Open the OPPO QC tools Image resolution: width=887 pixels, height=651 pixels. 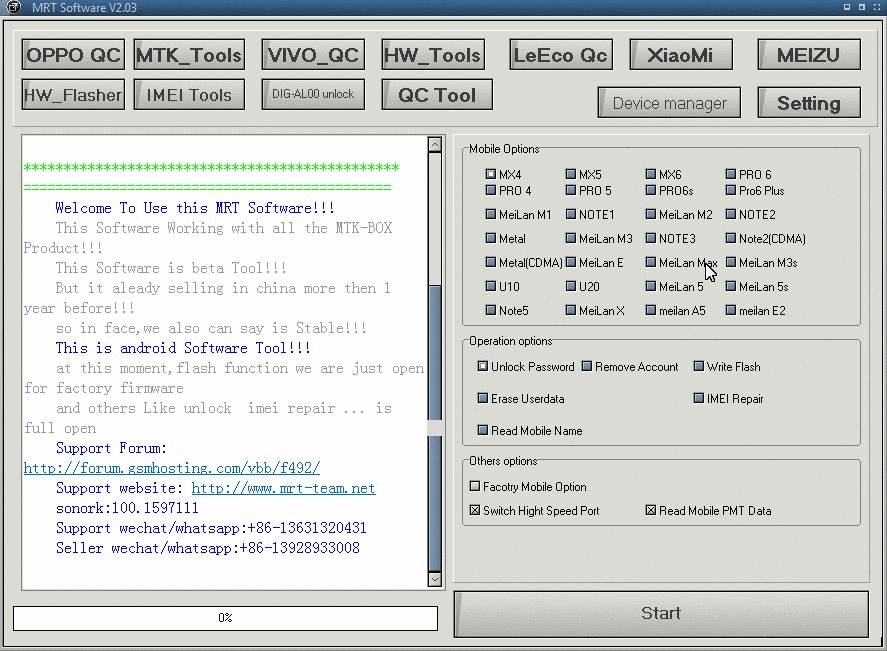(74, 55)
